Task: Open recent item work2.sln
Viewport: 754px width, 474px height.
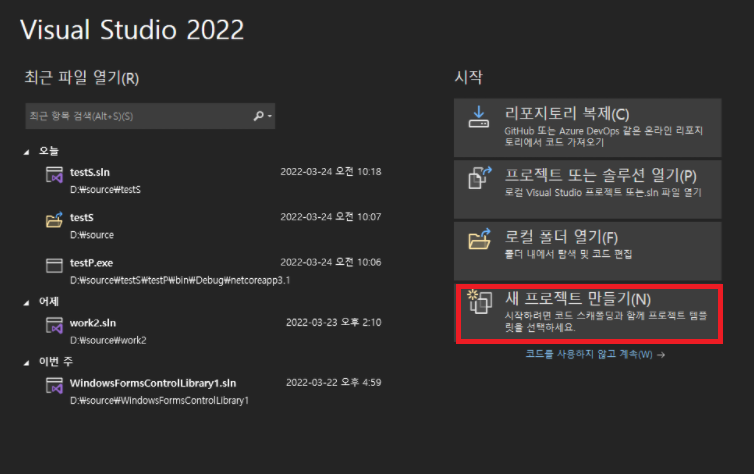Action: [93, 323]
